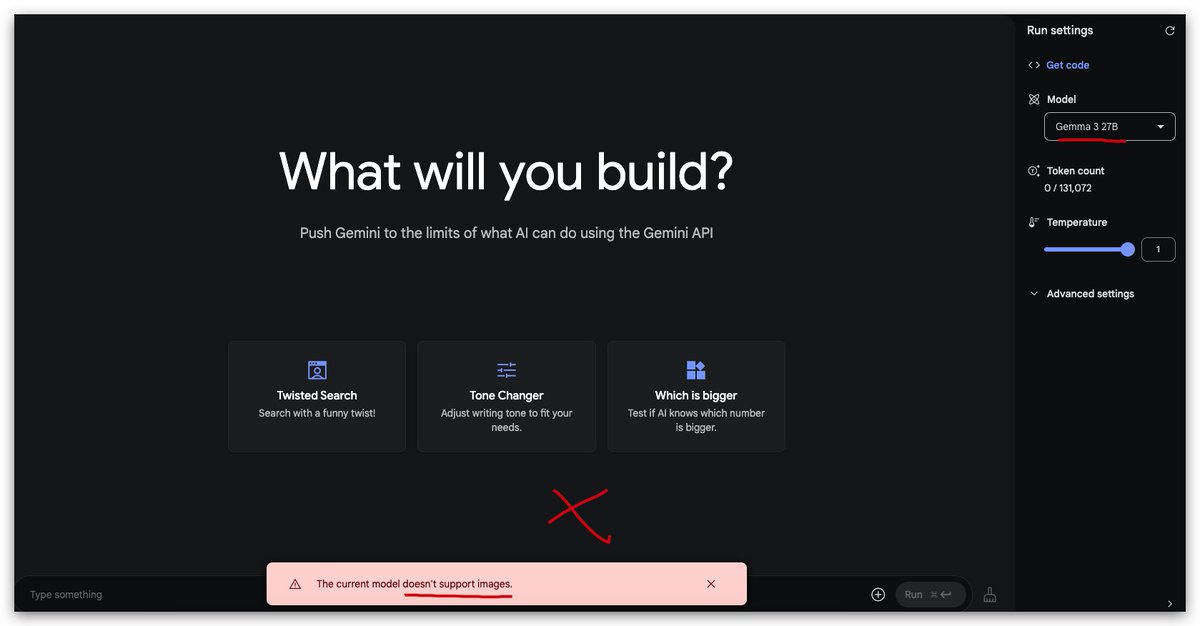Open the Tone Changer prompt card

[x=506, y=396]
